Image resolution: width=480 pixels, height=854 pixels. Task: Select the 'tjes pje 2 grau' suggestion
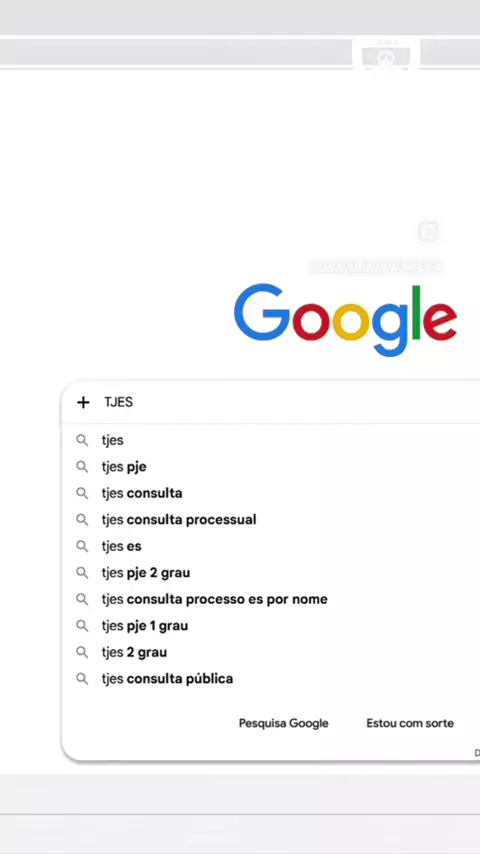pyautogui.click(x=146, y=572)
